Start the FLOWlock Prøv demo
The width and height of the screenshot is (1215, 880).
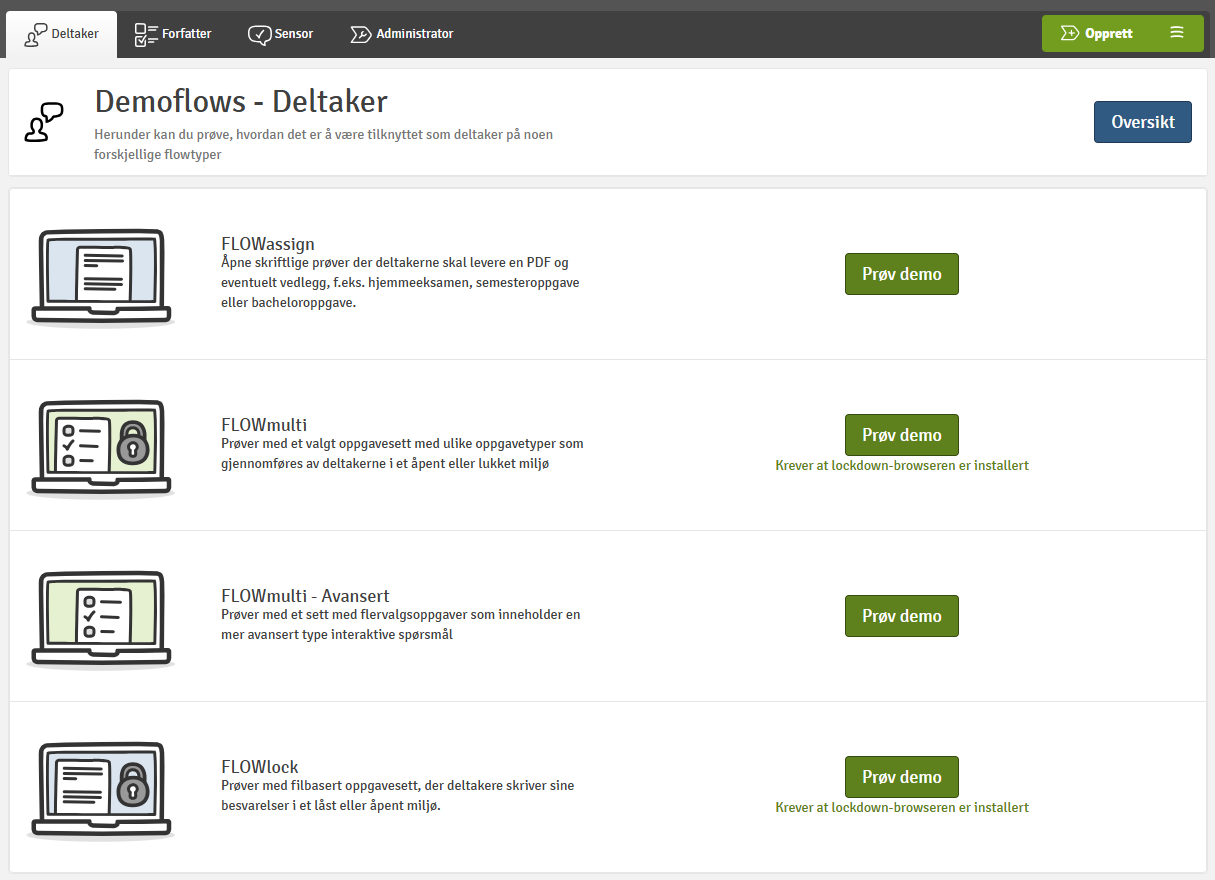[x=901, y=777]
